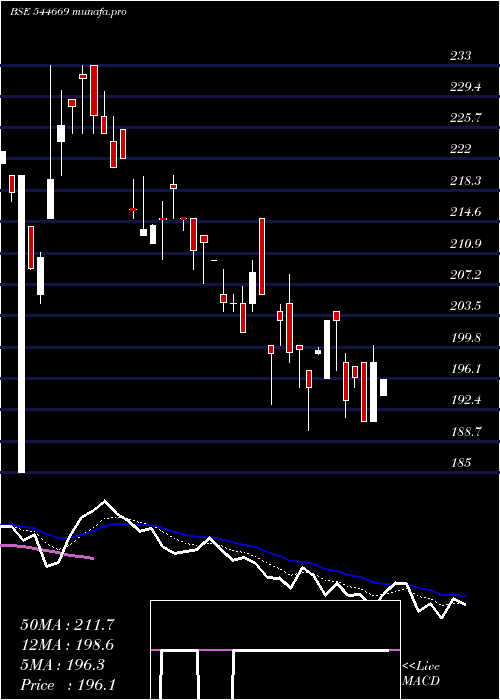
Task: Click the 229.4 price axis label
Action: (x=466, y=87)
